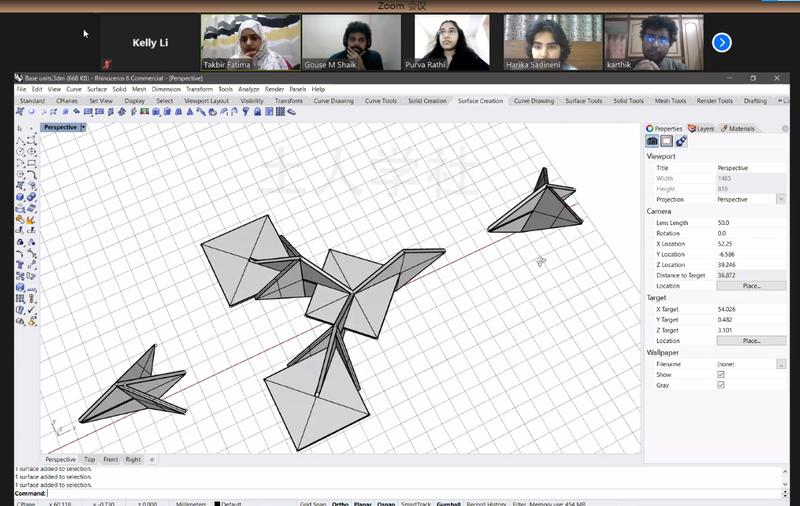Select the Arc tool
Image resolution: width=800 pixels, height=506 pixels.
20,163
